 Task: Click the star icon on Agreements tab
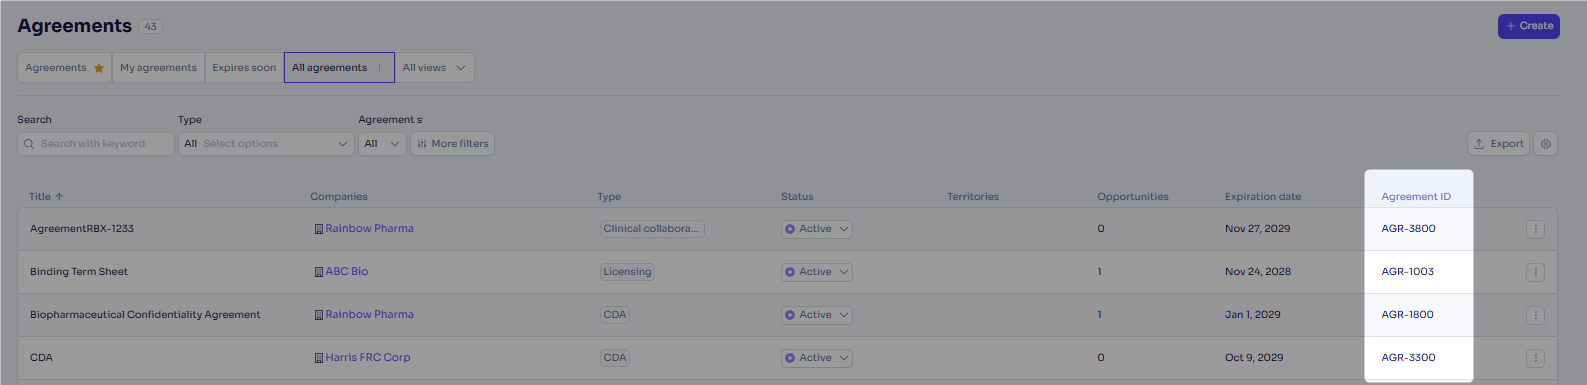(99, 68)
